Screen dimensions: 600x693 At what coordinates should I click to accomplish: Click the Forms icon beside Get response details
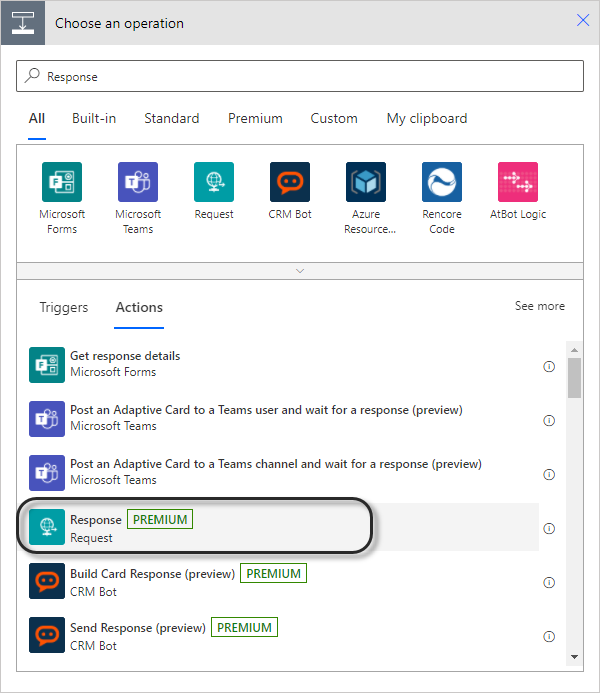coord(47,365)
